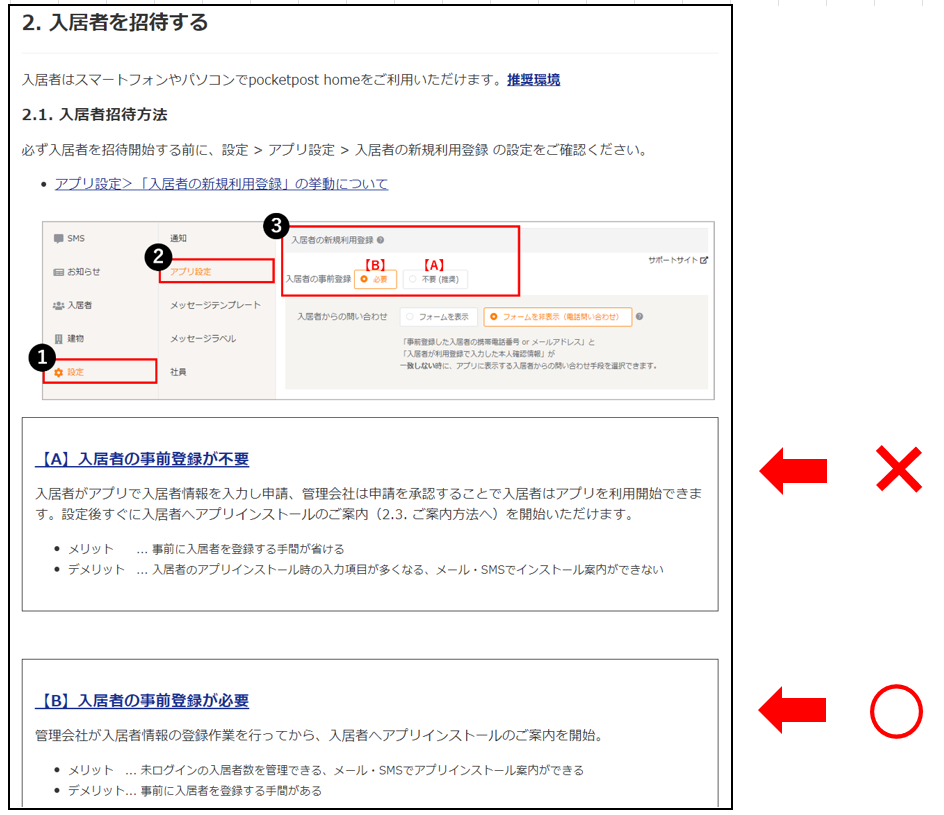Choose the フォームを表示 radio option
The height and width of the screenshot is (815, 944).
coord(409,317)
